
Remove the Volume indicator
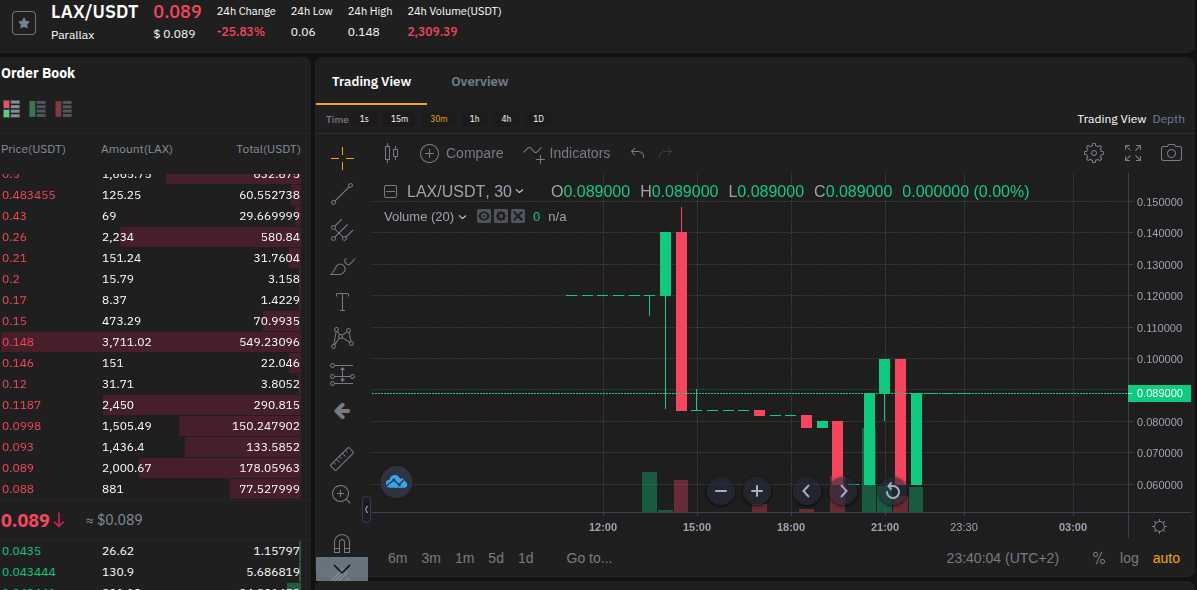(x=518, y=217)
